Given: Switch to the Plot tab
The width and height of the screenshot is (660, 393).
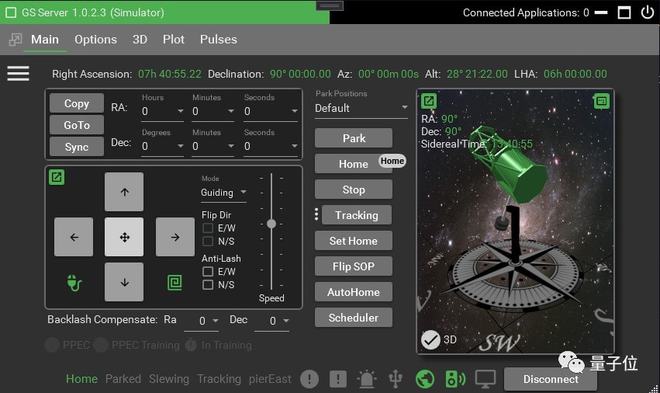Looking at the screenshot, I should point(173,40).
